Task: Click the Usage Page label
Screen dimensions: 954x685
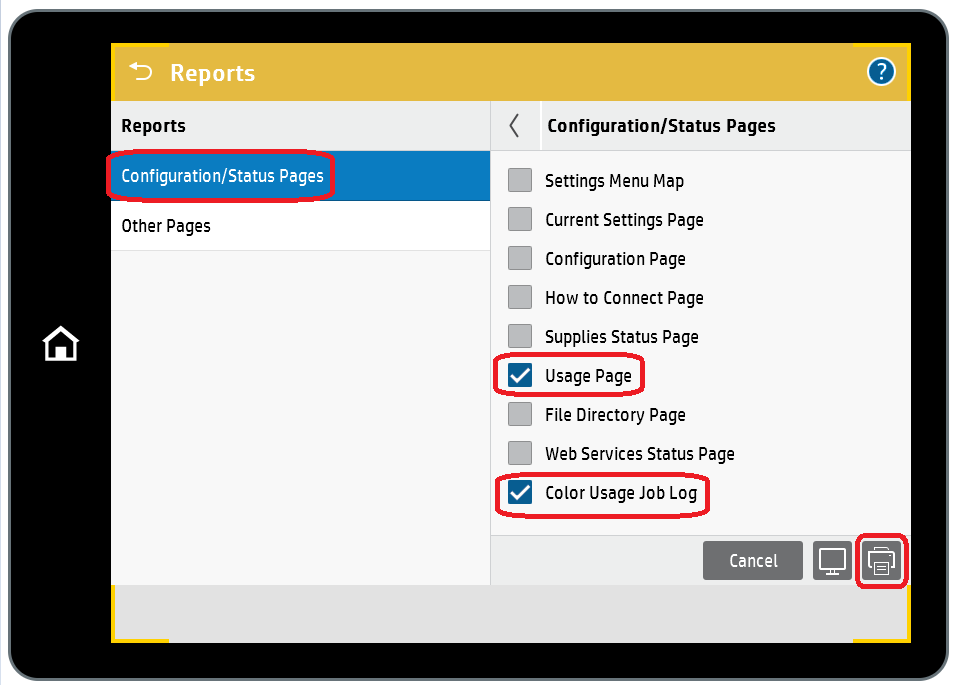Action: click(x=588, y=376)
